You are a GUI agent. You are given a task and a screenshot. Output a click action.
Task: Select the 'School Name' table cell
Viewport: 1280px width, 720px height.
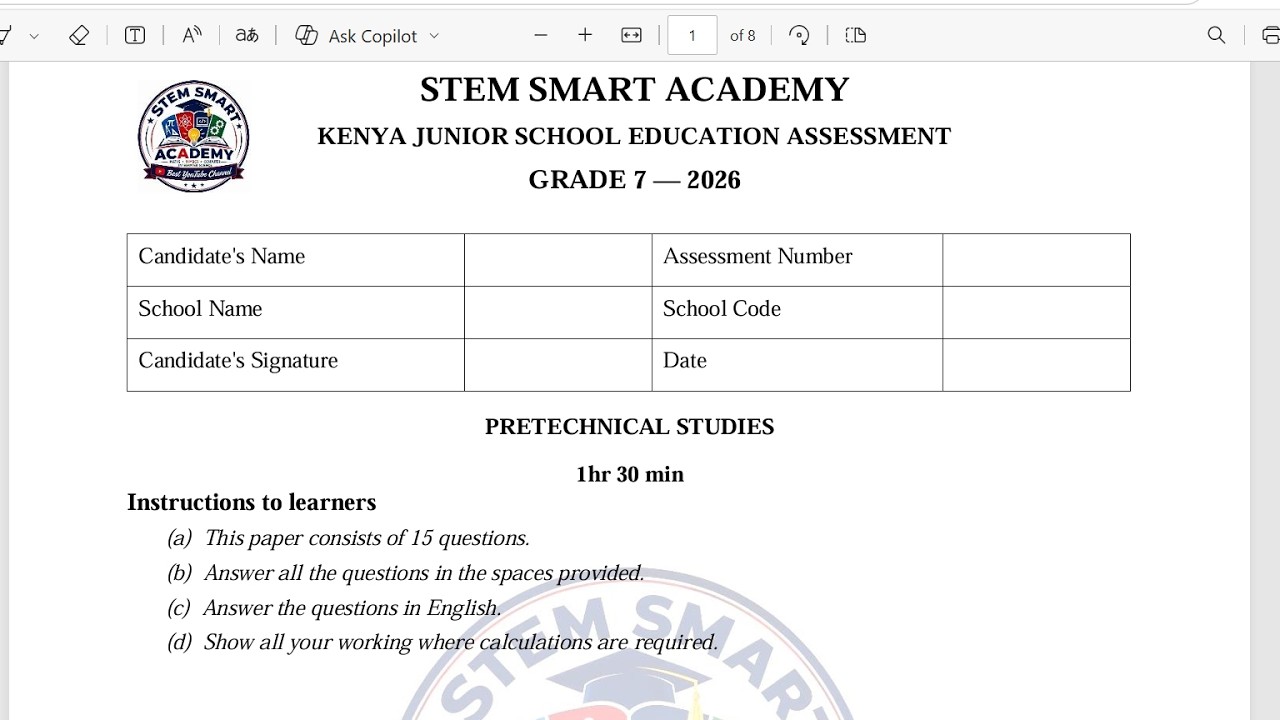(x=296, y=312)
